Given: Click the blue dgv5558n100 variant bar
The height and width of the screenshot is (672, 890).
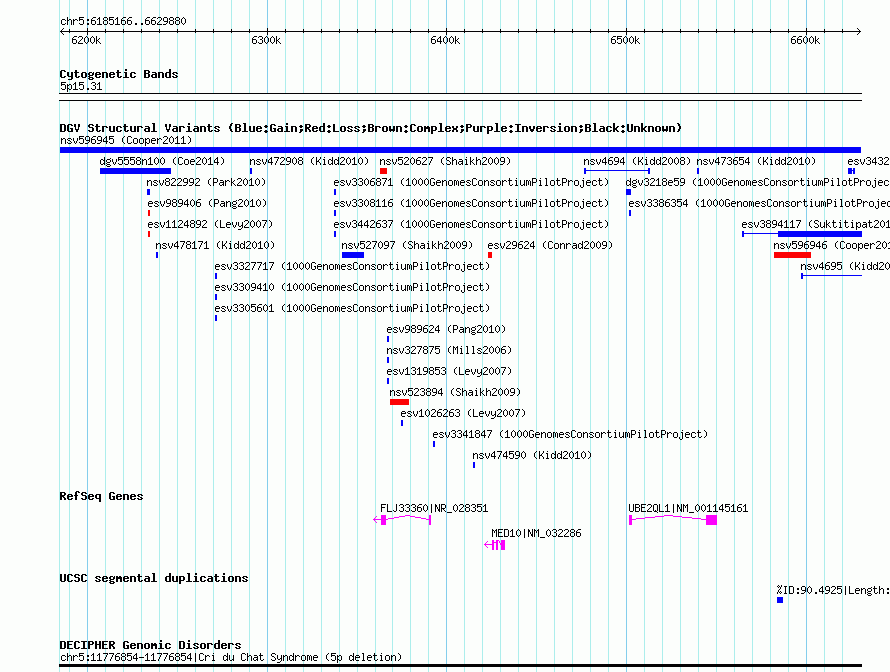Looking at the screenshot, I should (135, 171).
